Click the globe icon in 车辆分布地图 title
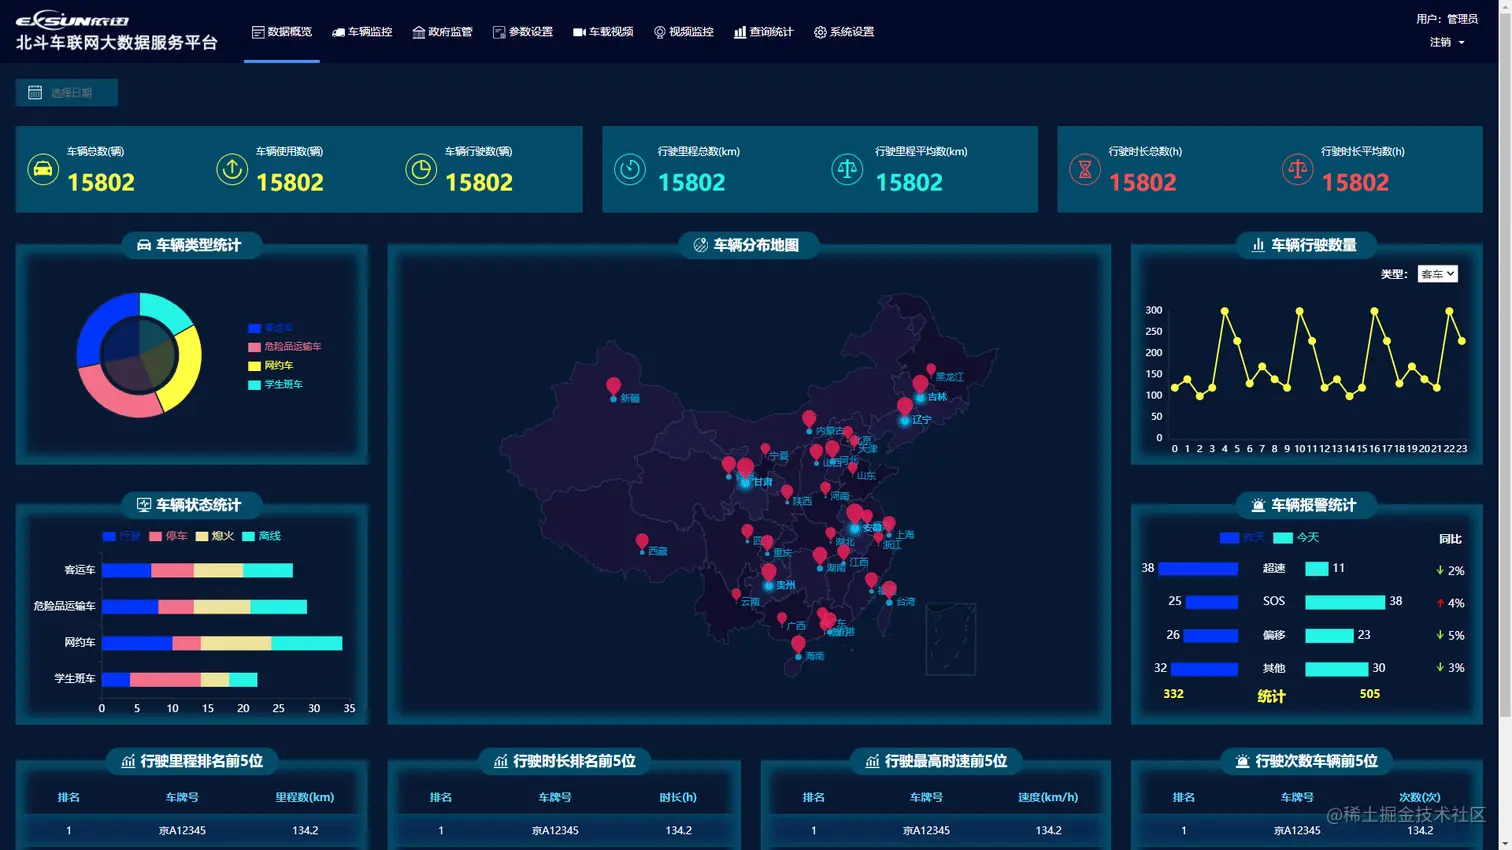 click(x=701, y=245)
